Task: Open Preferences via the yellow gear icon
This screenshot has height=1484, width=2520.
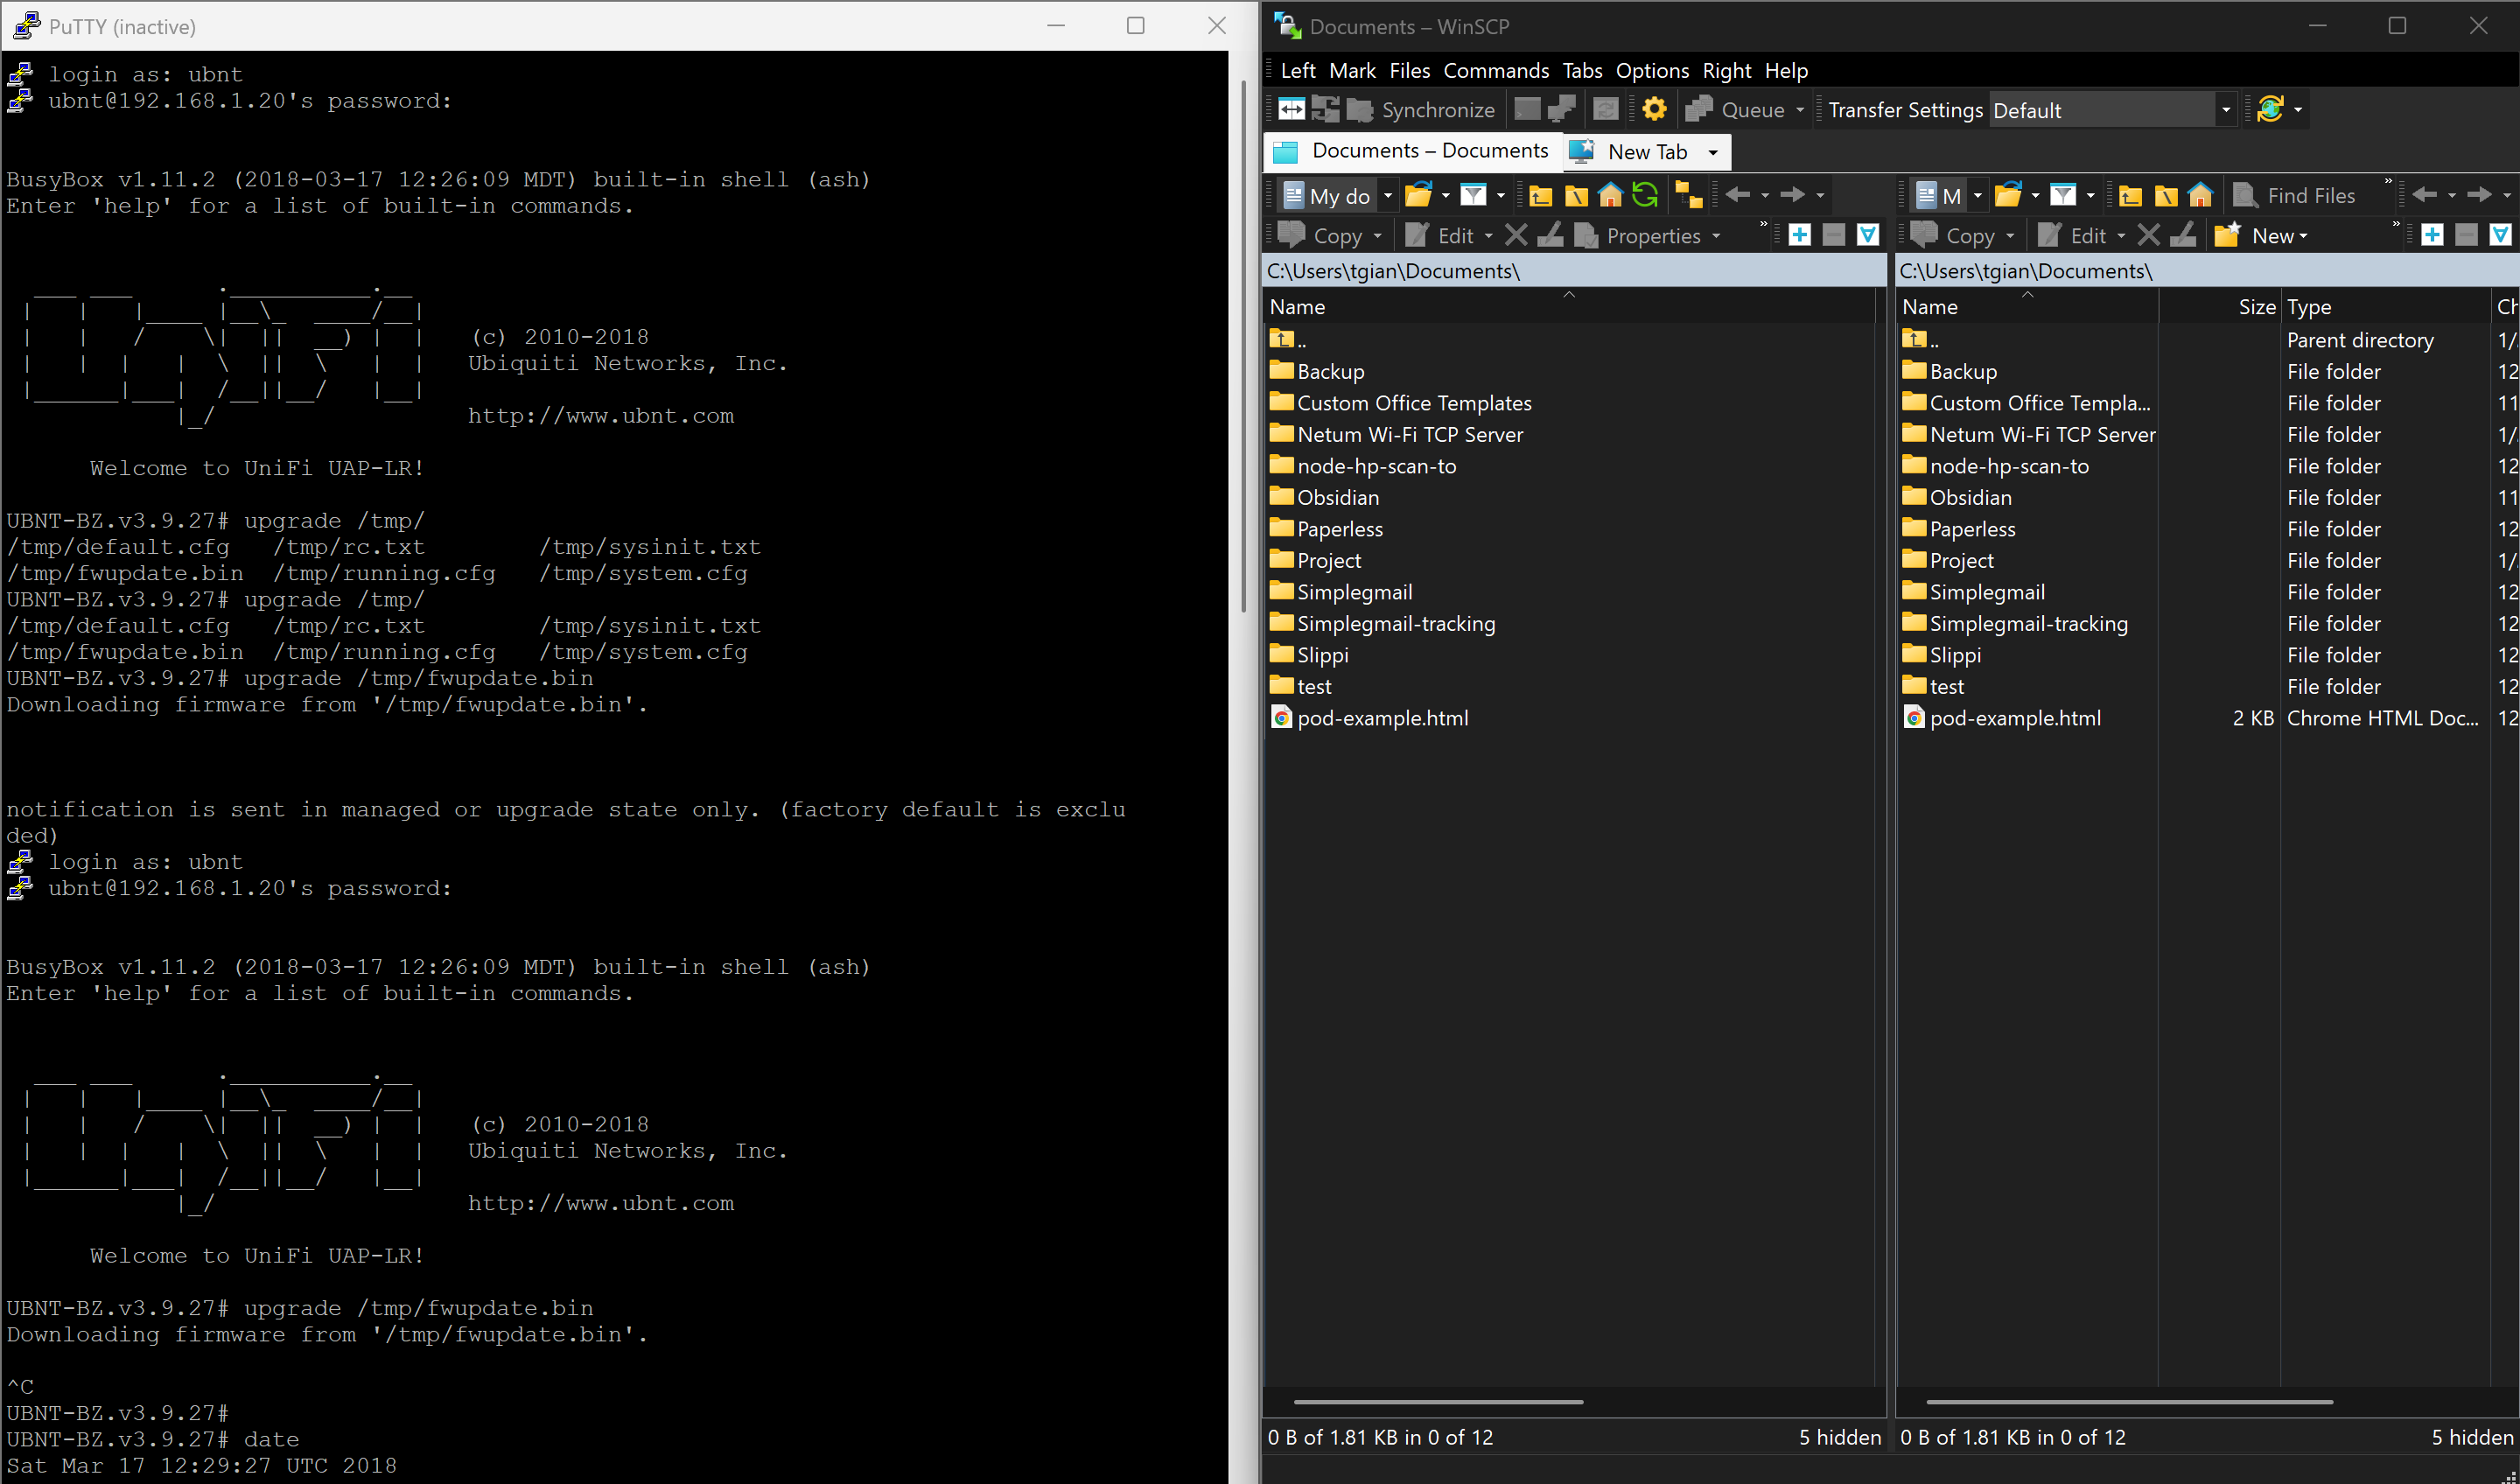Action: [x=1654, y=109]
